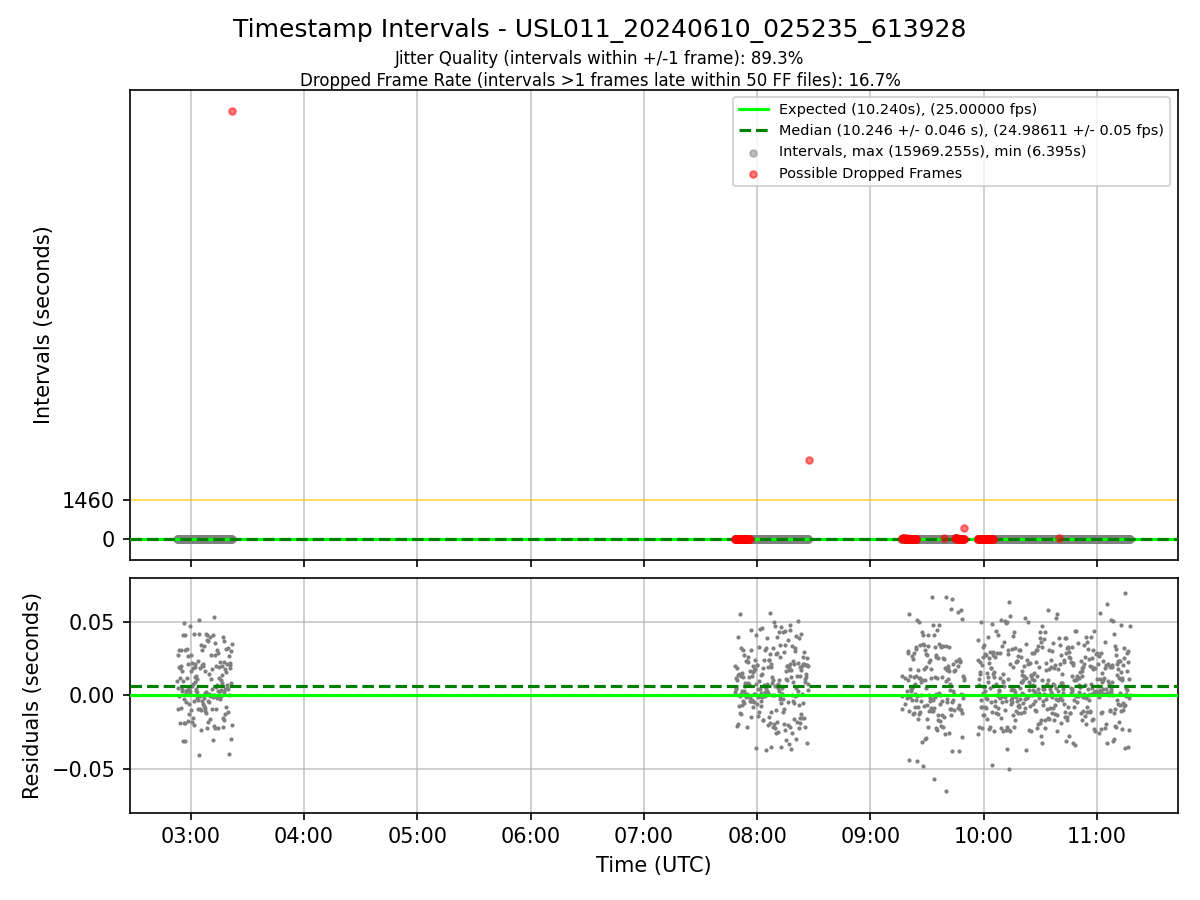
Task: Click the 'Time (UTC)' x-axis label
Action: point(653,865)
